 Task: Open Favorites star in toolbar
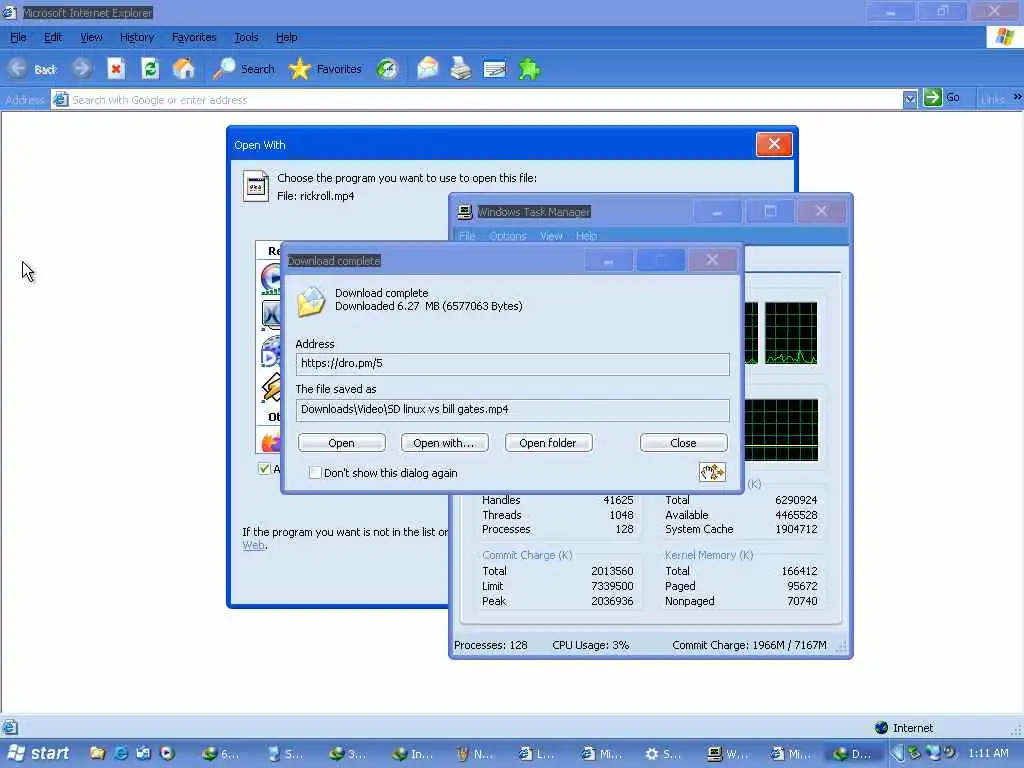(x=299, y=69)
